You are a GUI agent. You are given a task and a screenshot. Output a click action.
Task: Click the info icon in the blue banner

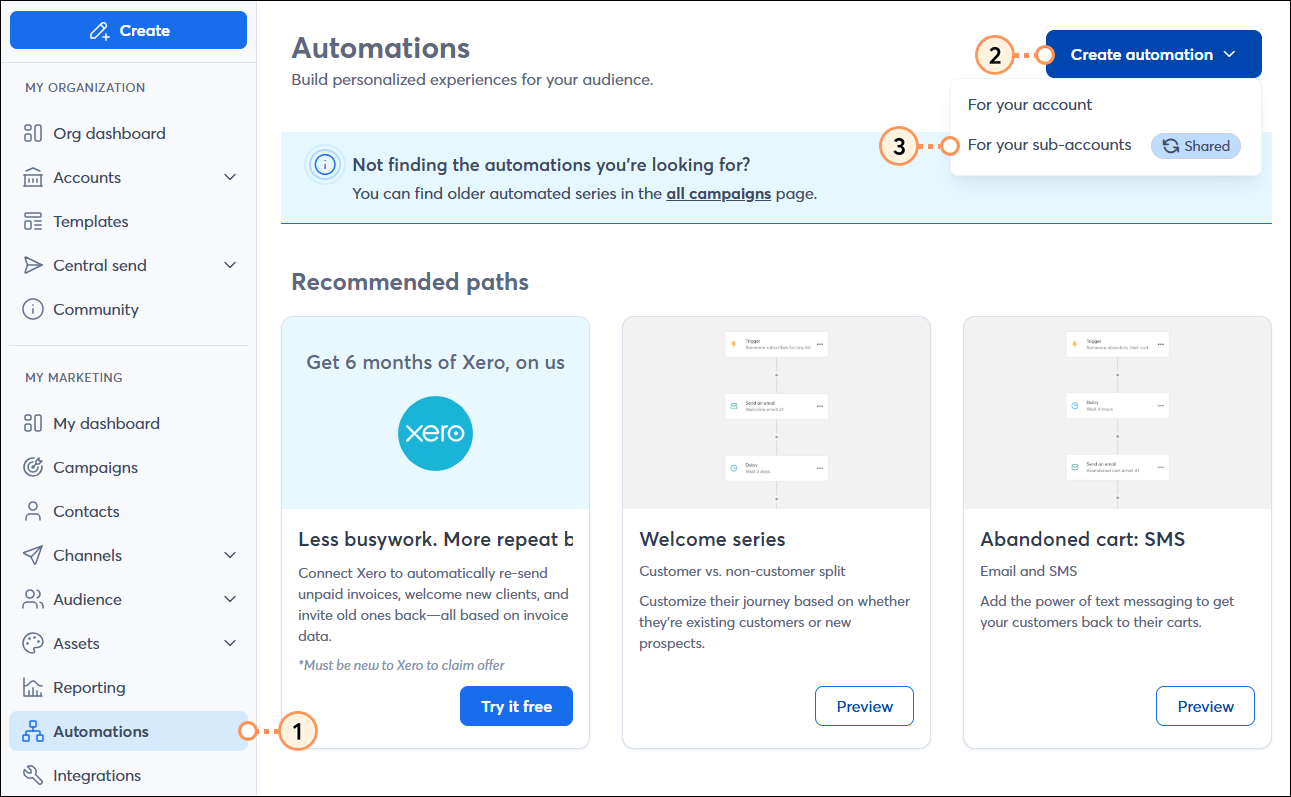coord(324,164)
